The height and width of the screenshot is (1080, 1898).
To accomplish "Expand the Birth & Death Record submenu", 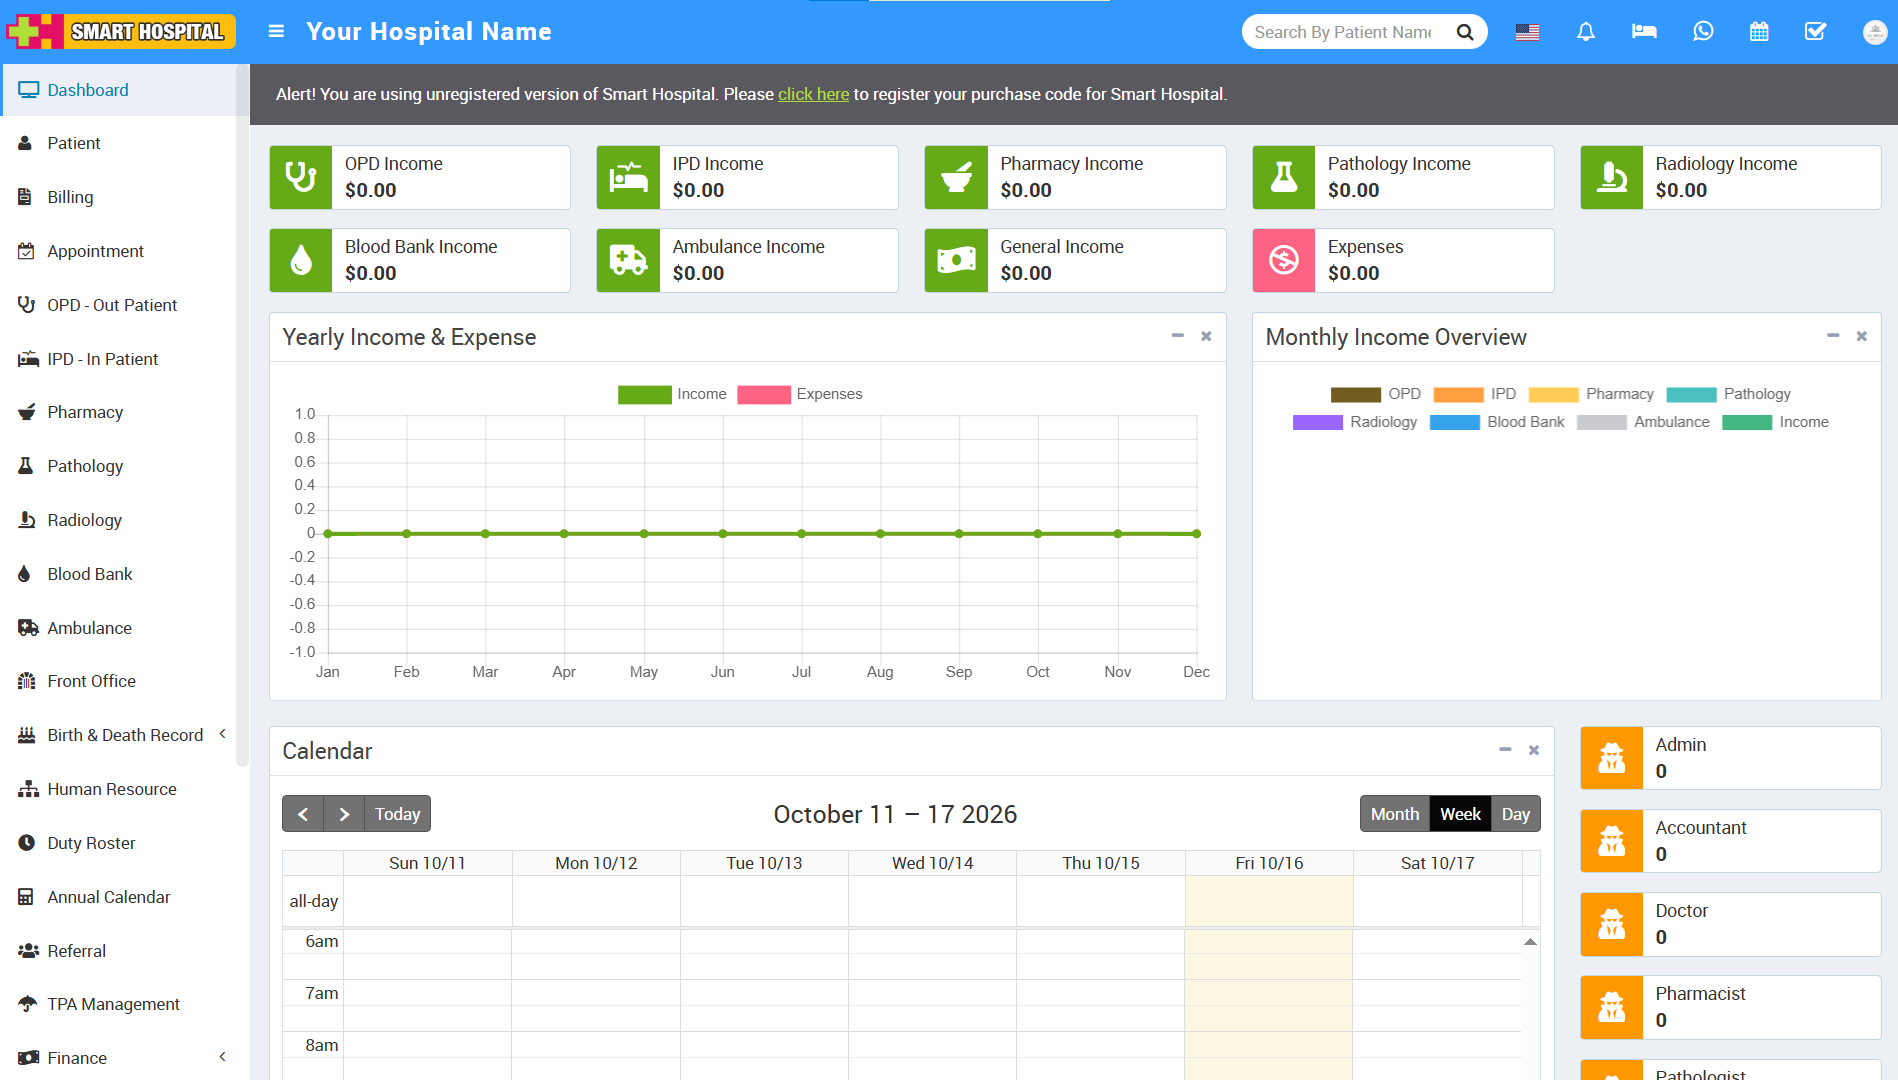I will pyautogui.click(x=222, y=734).
